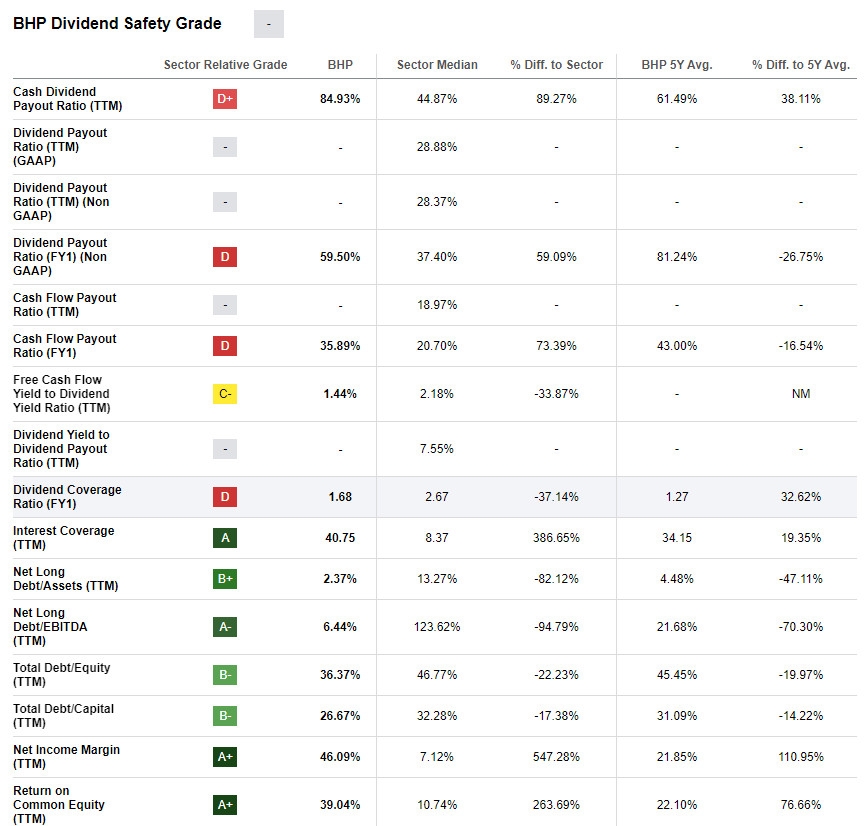Click the D+ grade badge for Cash Dividend Payout Ratio
867x826 pixels.
[225, 99]
